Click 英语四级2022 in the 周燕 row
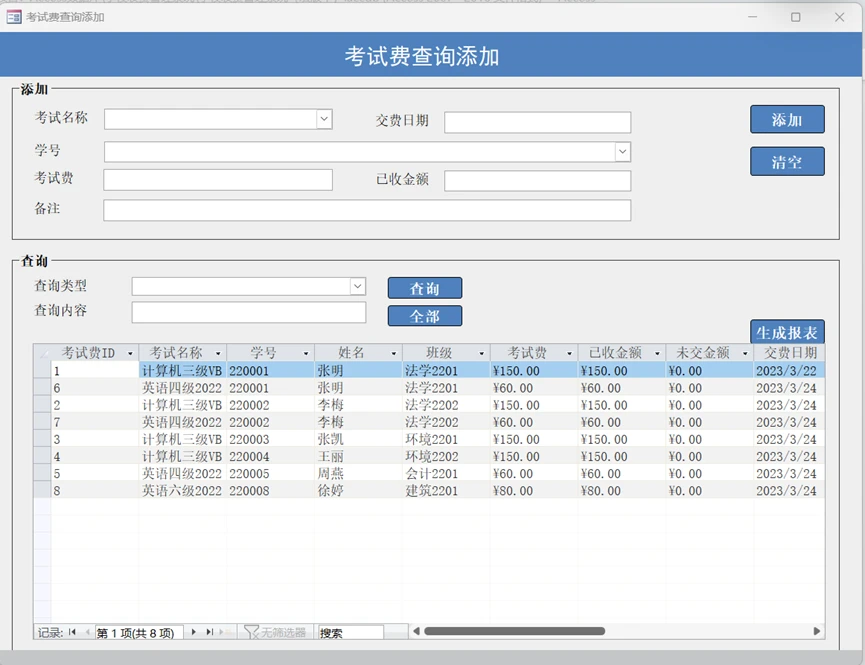 182,474
